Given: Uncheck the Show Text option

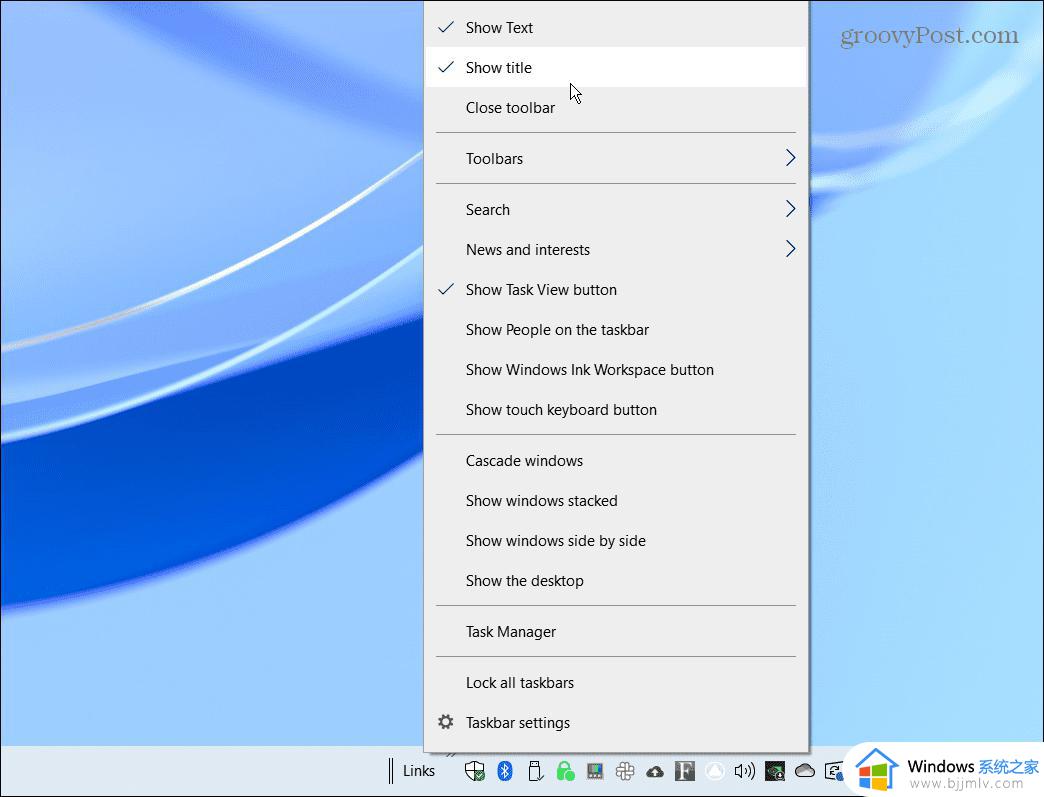Looking at the screenshot, I should (x=616, y=27).
